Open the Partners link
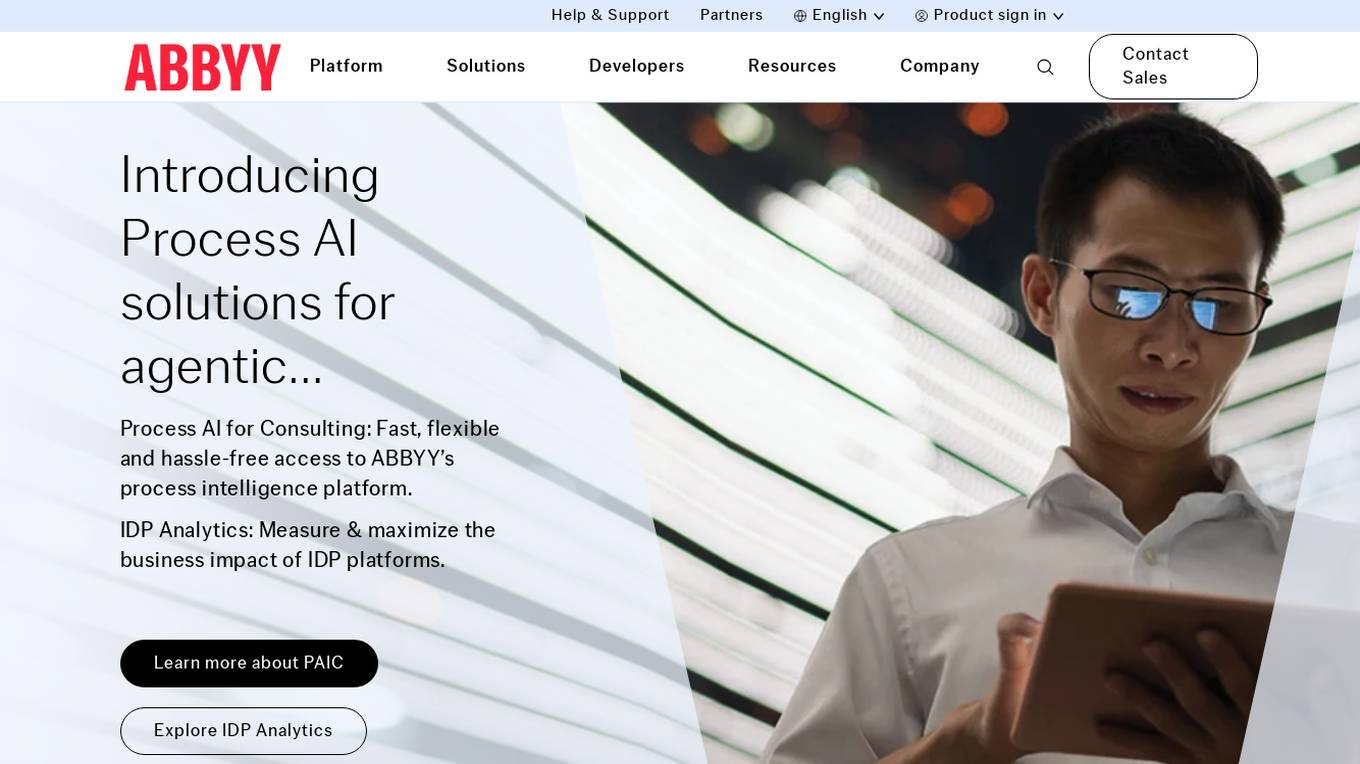1360x764 pixels. pyautogui.click(x=731, y=15)
